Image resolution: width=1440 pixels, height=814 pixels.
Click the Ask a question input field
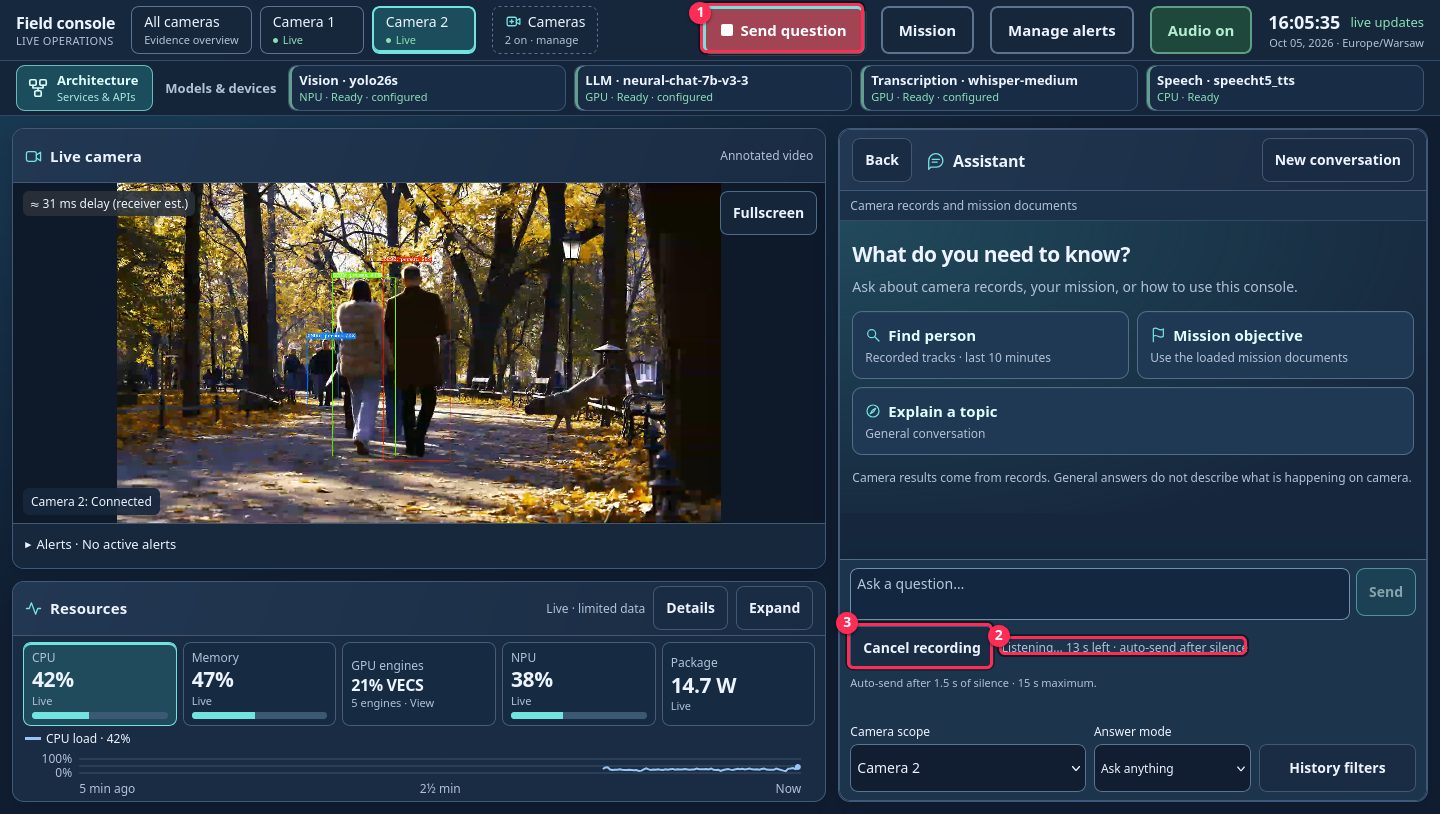point(1100,594)
